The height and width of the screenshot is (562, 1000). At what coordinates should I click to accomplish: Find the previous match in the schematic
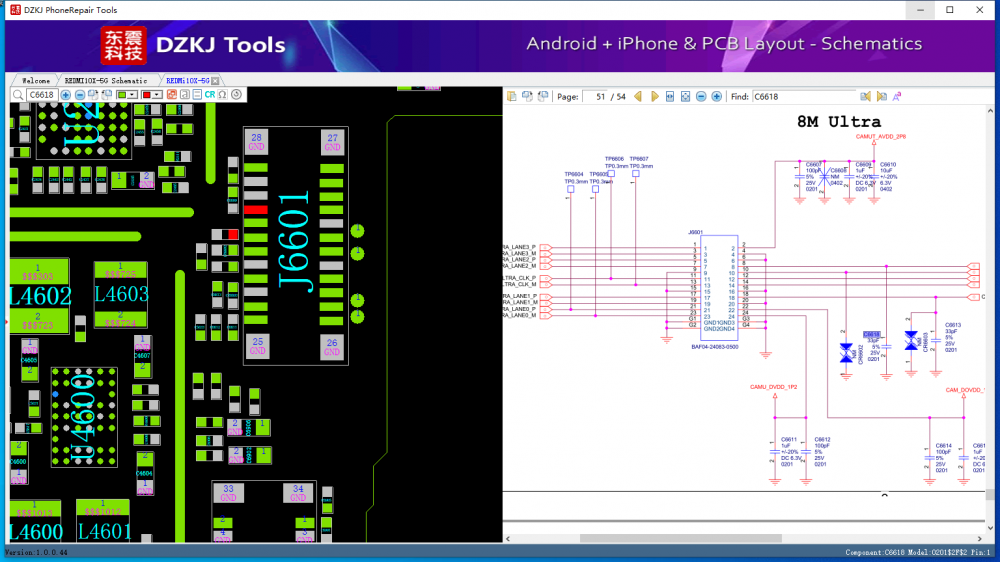click(x=865, y=97)
